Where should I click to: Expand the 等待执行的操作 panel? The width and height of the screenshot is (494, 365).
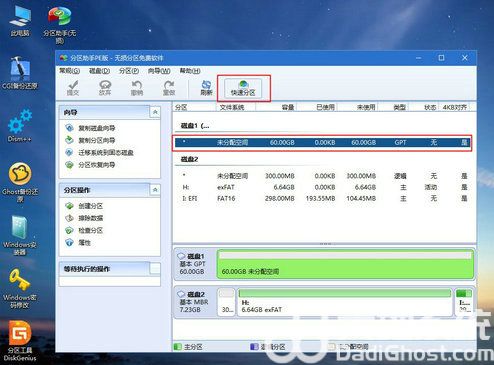155,269
